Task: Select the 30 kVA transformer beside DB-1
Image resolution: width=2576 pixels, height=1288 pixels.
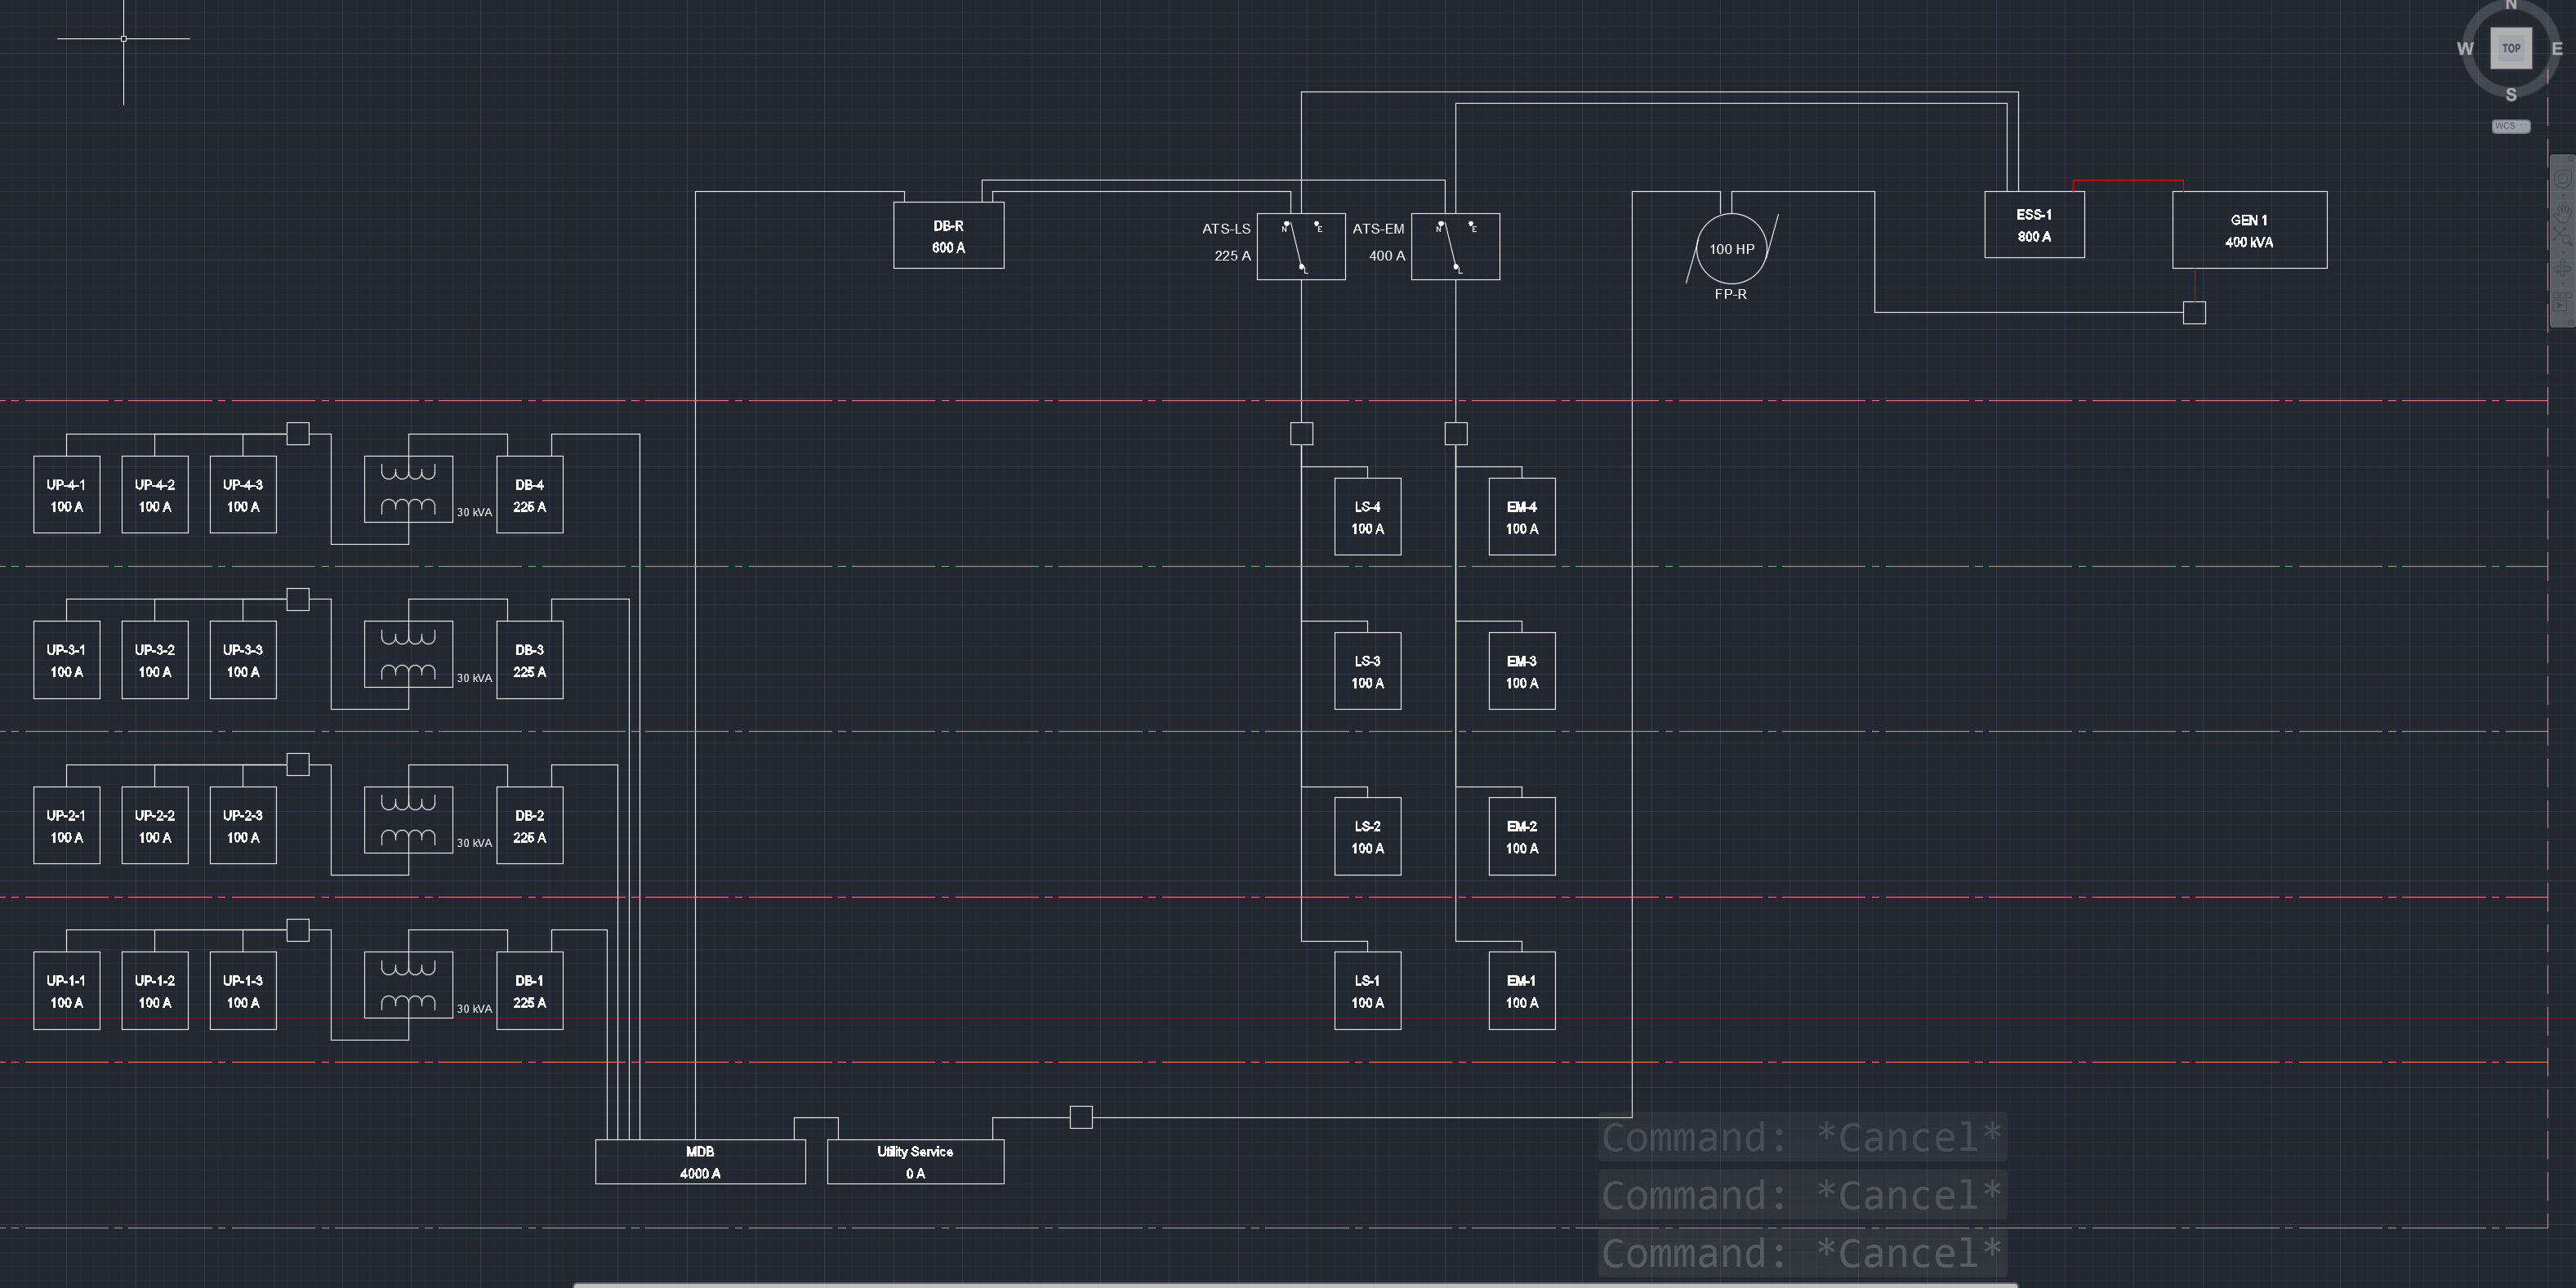Action: 408,985
